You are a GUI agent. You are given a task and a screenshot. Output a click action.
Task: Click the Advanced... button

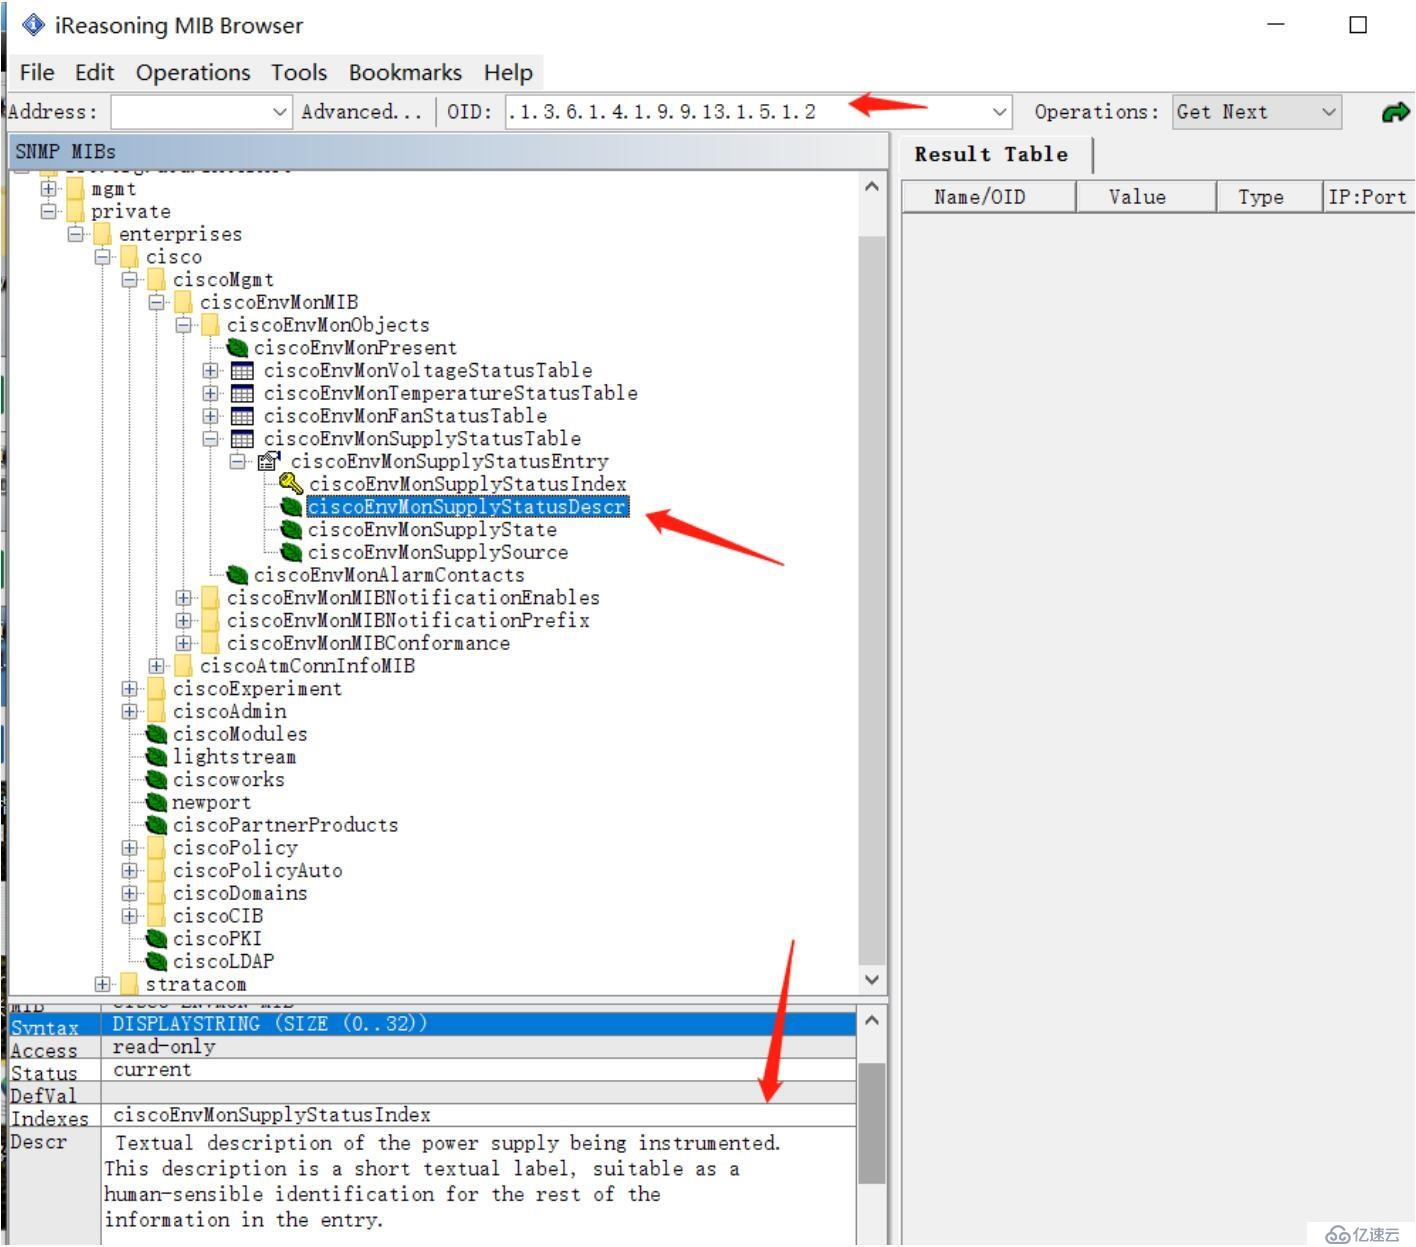coord(362,112)
